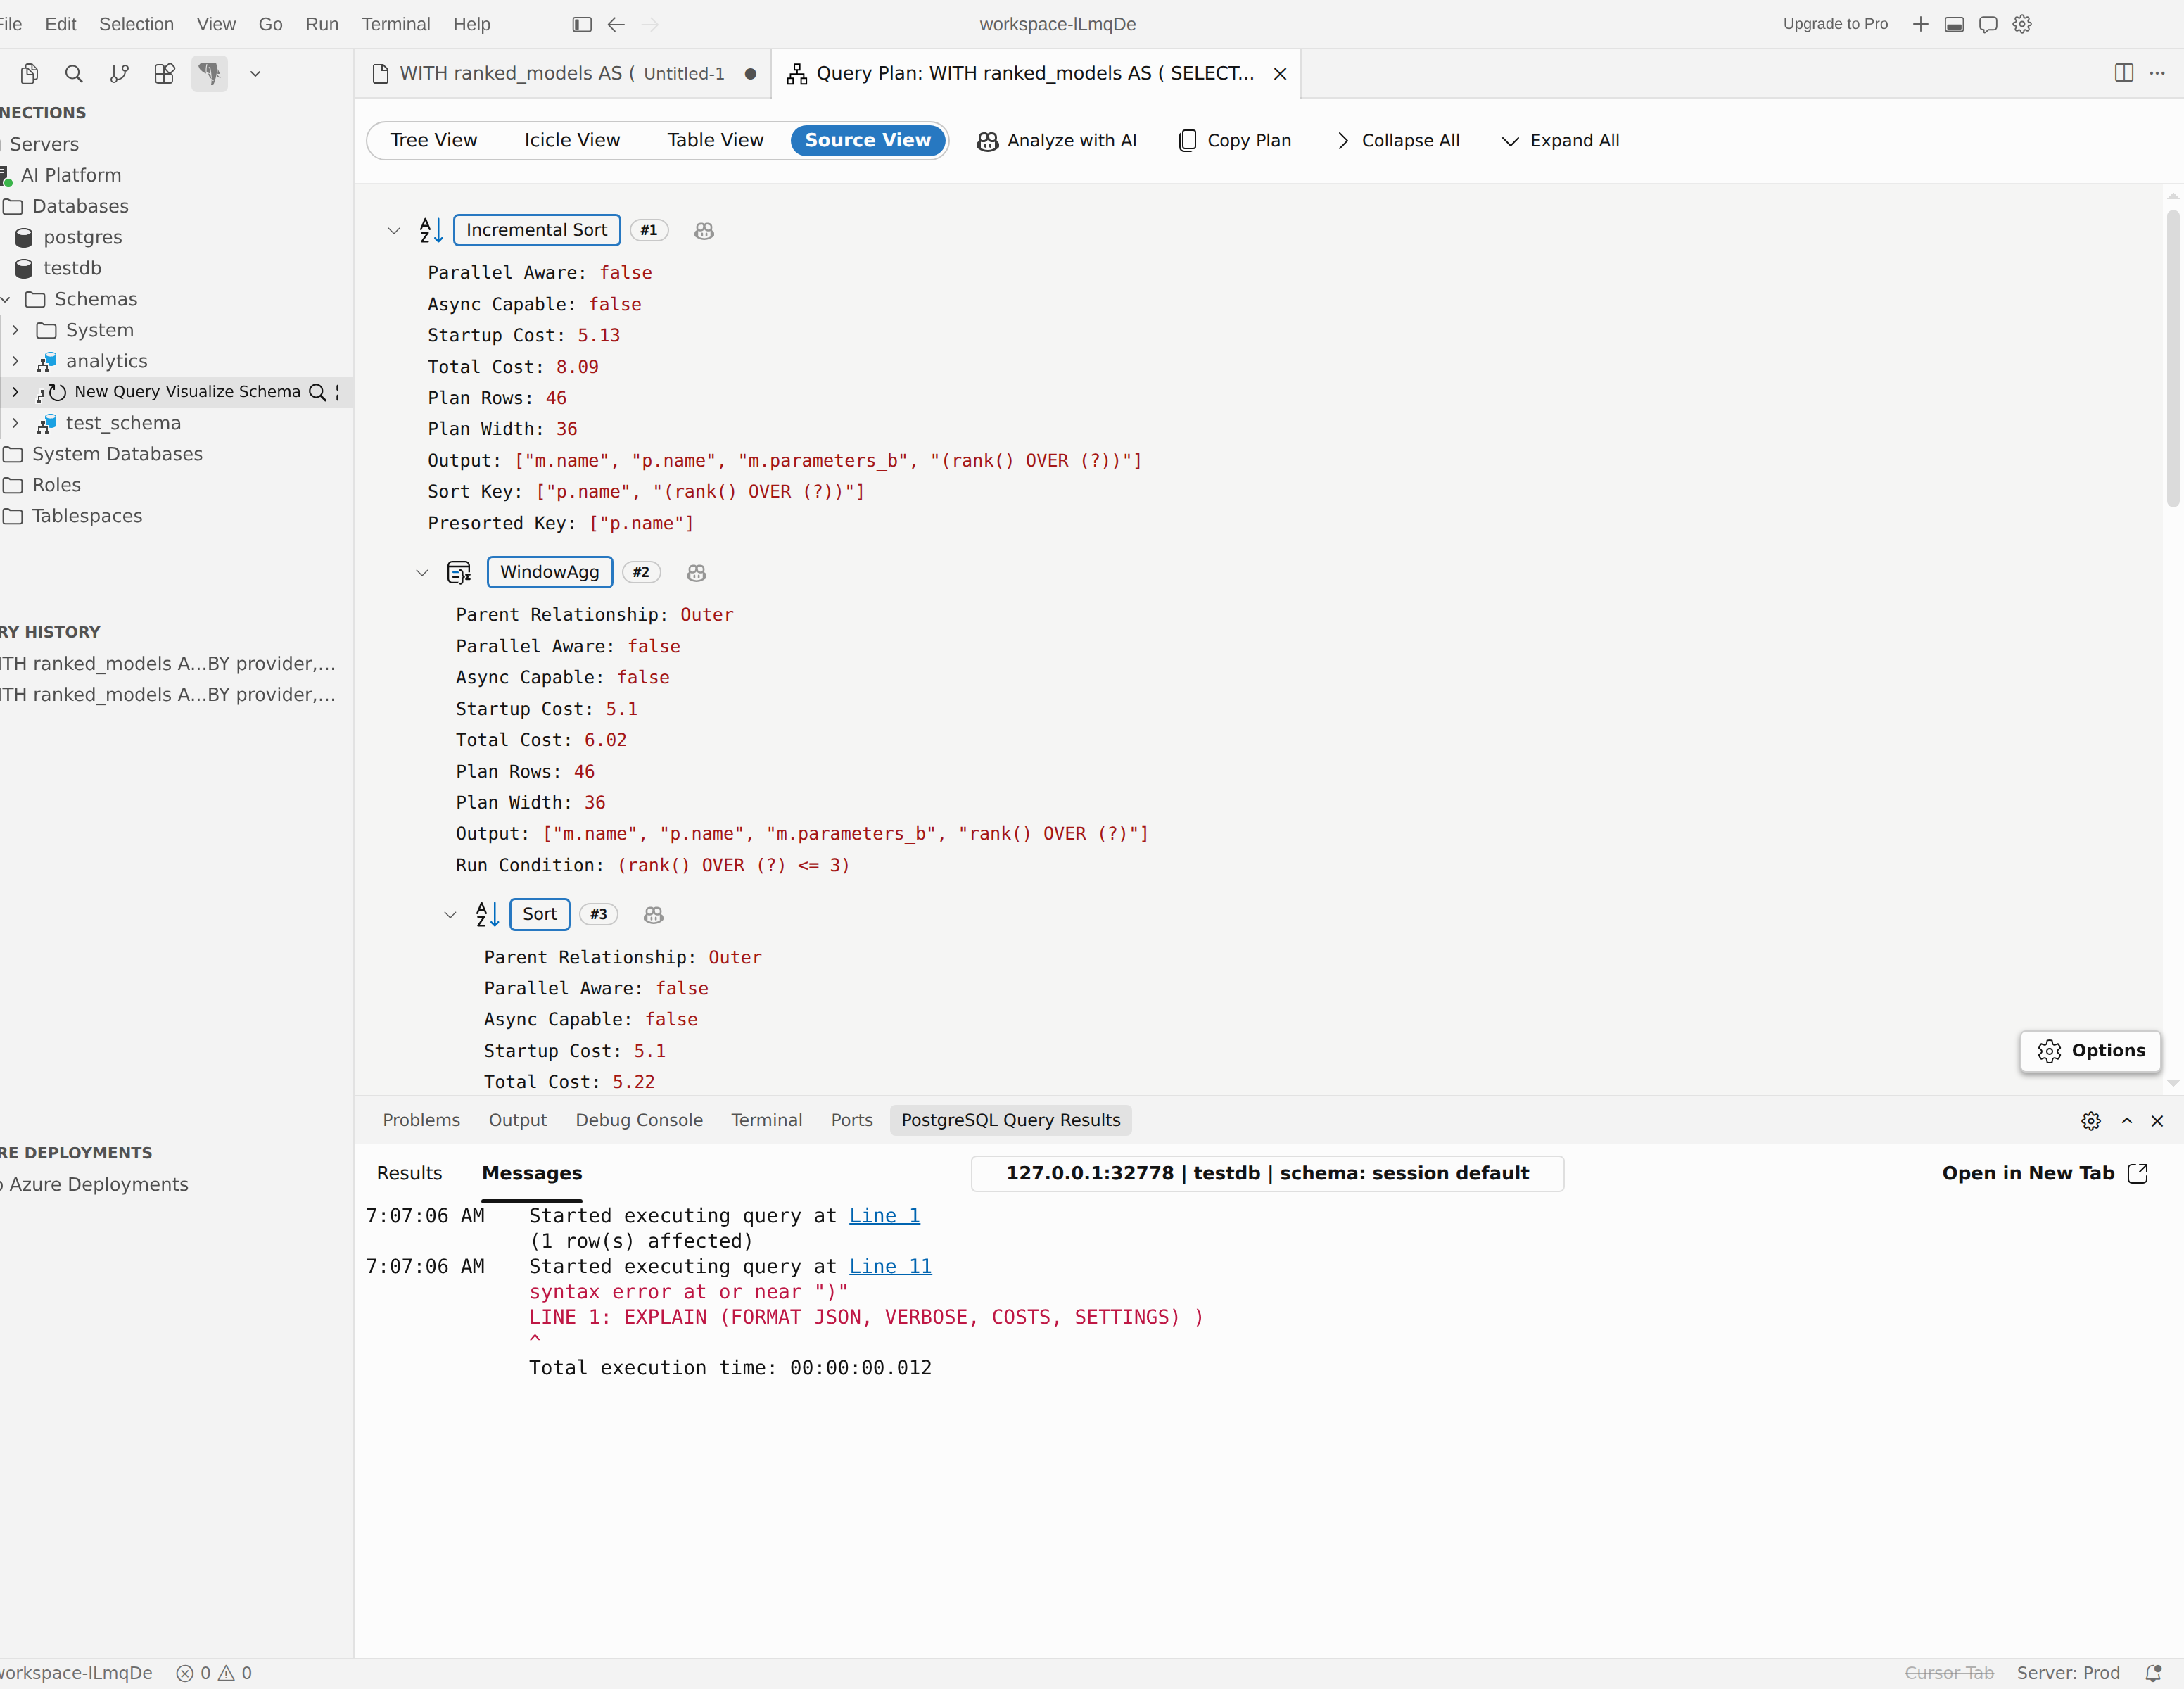Click AI analyze icon next to Incremental Sort

coord(704,231)
